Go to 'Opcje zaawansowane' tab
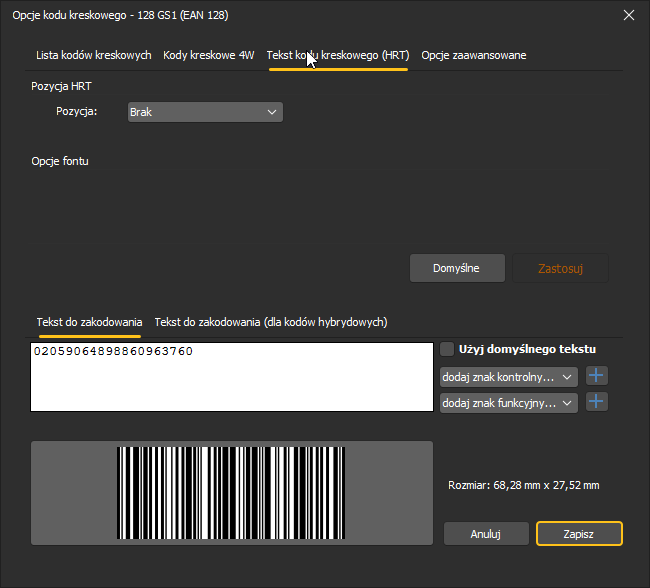The width and height of the screenshot is (650, 588). 474,55
